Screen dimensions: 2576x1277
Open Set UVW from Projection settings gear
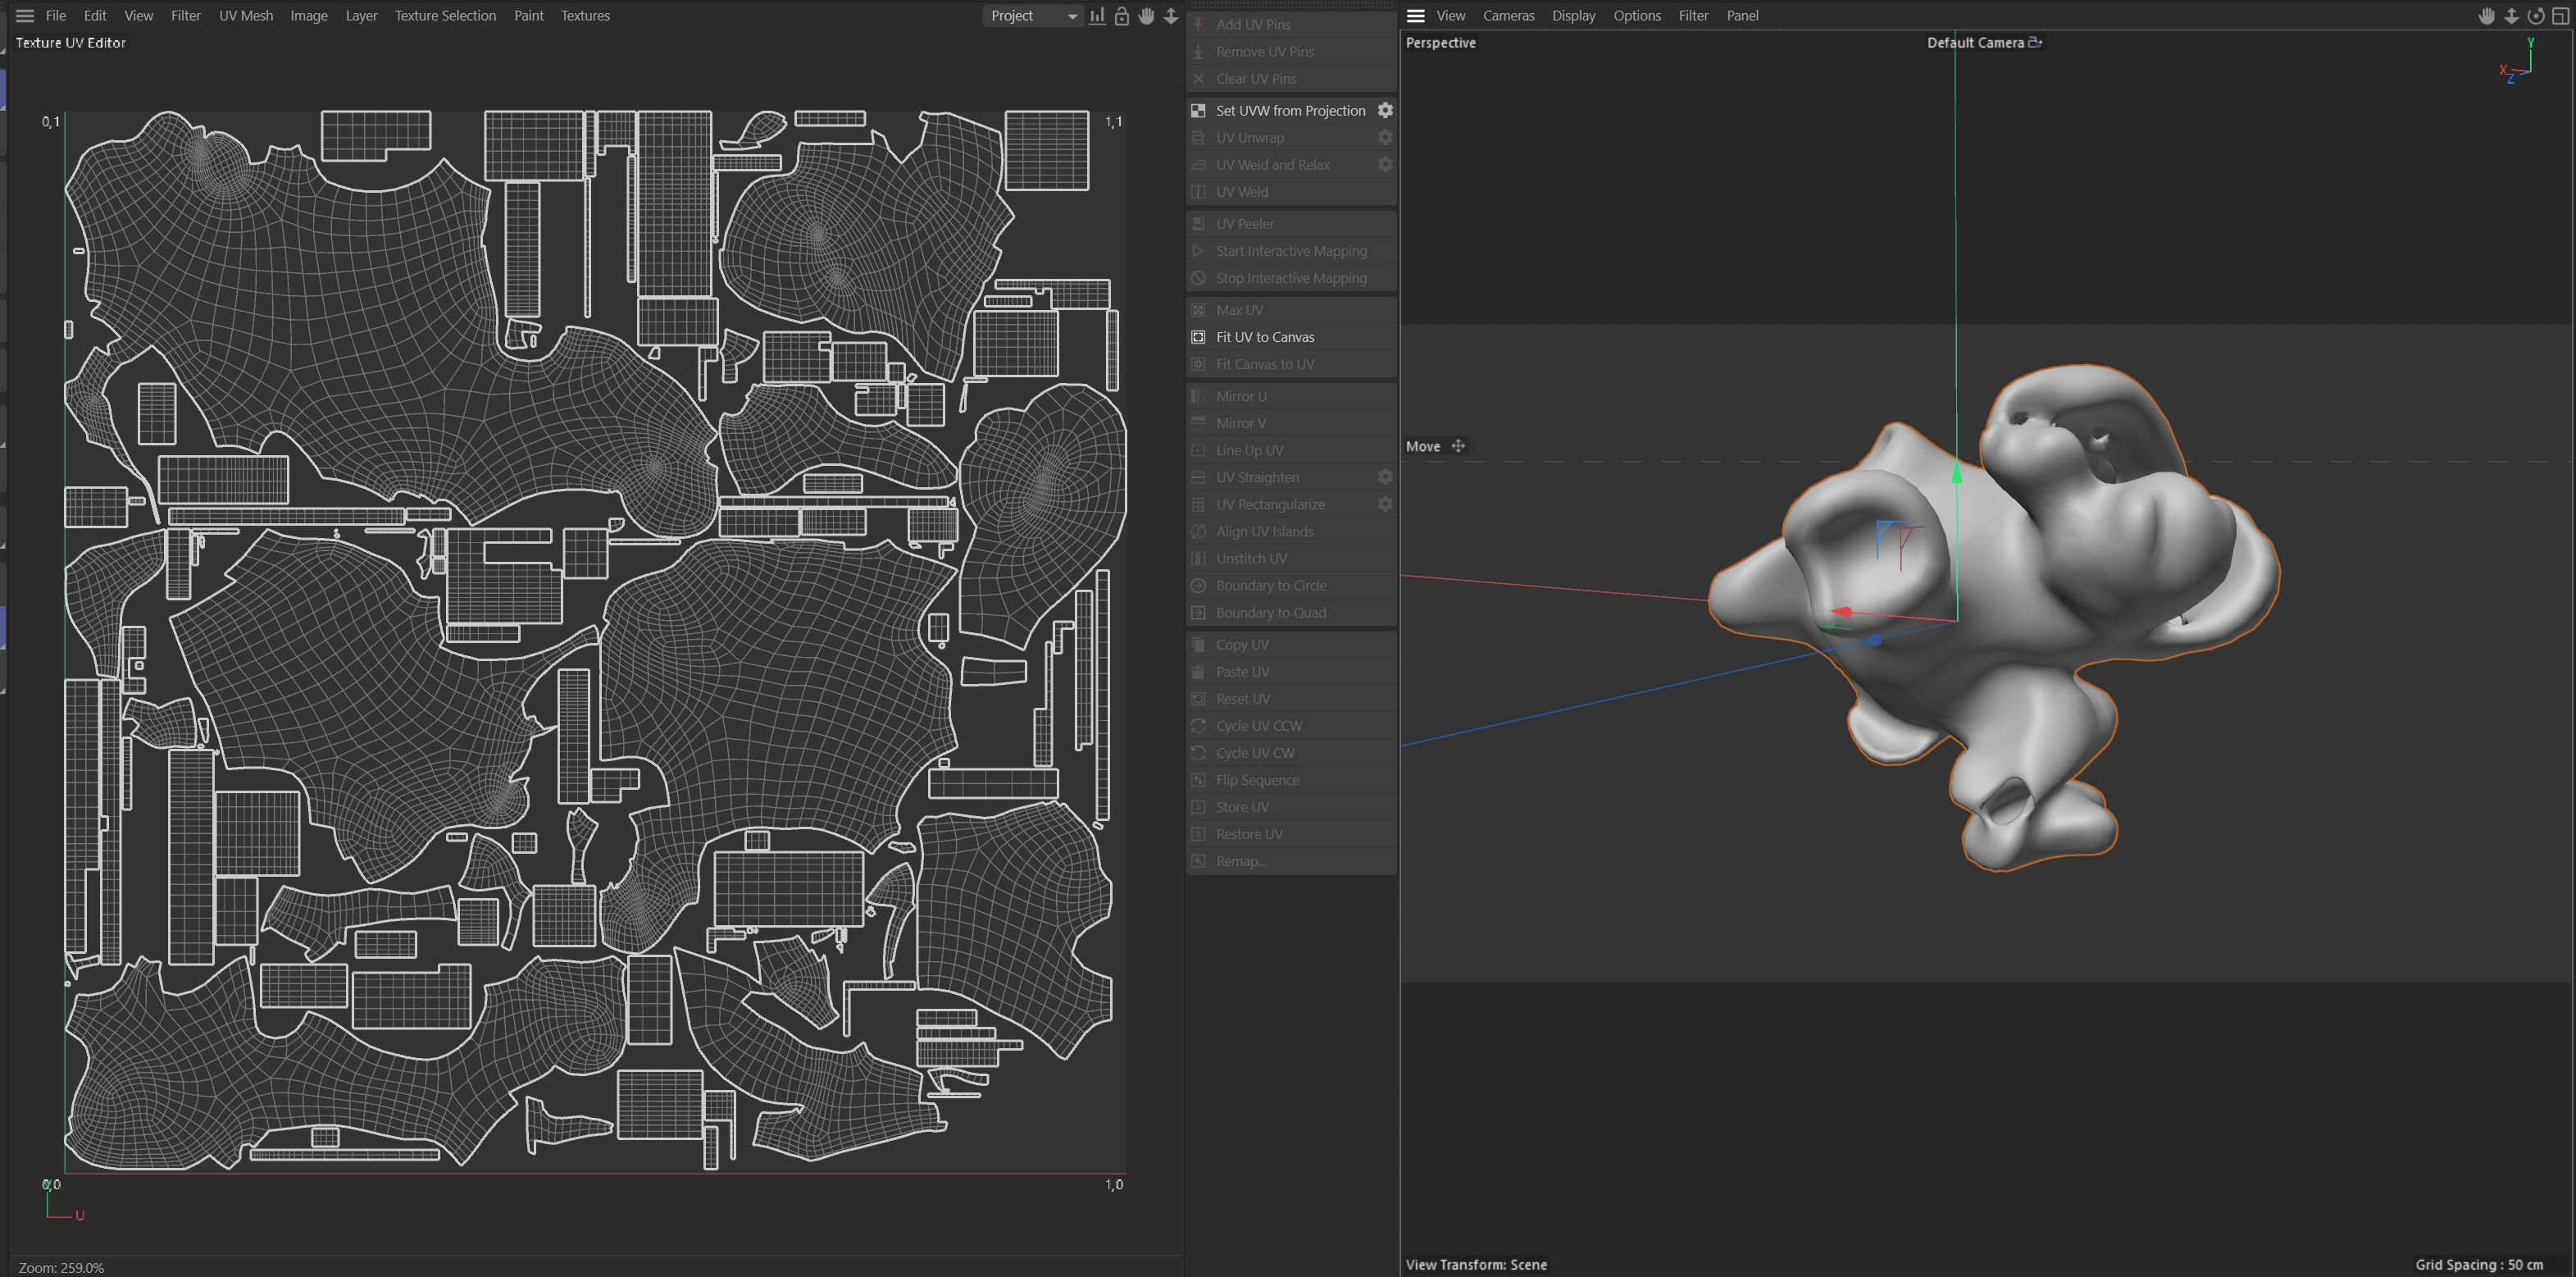point(1385,110)
